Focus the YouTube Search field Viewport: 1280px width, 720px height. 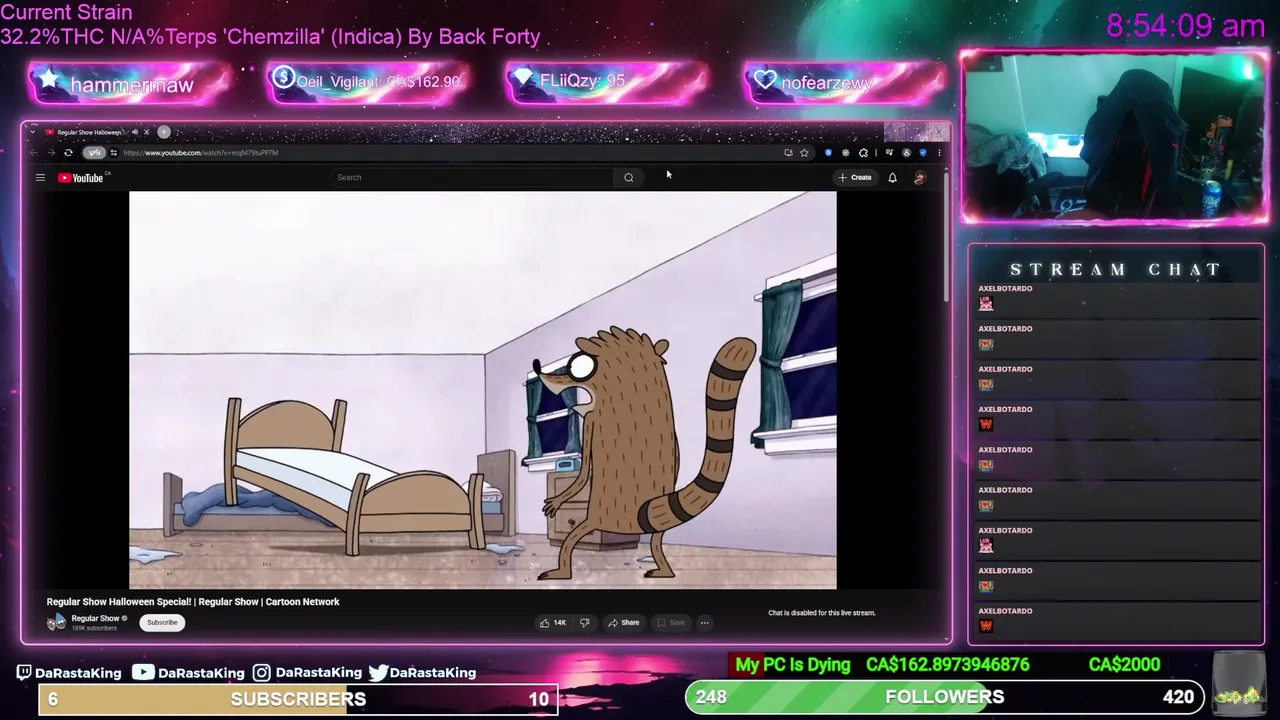click(472, 178)
